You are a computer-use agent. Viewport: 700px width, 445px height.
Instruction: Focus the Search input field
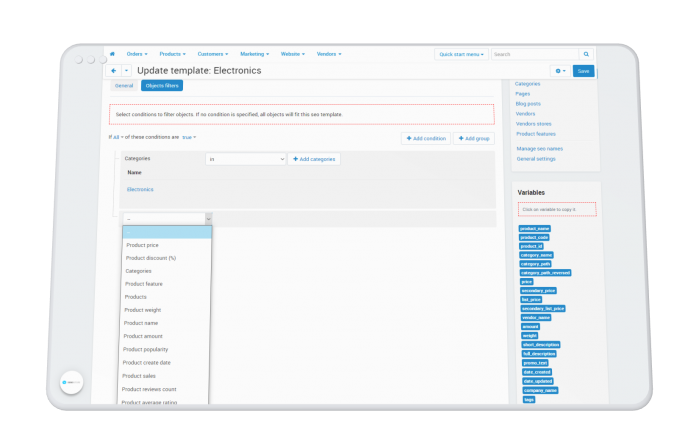pyautogui.click(x=535, y=54)
